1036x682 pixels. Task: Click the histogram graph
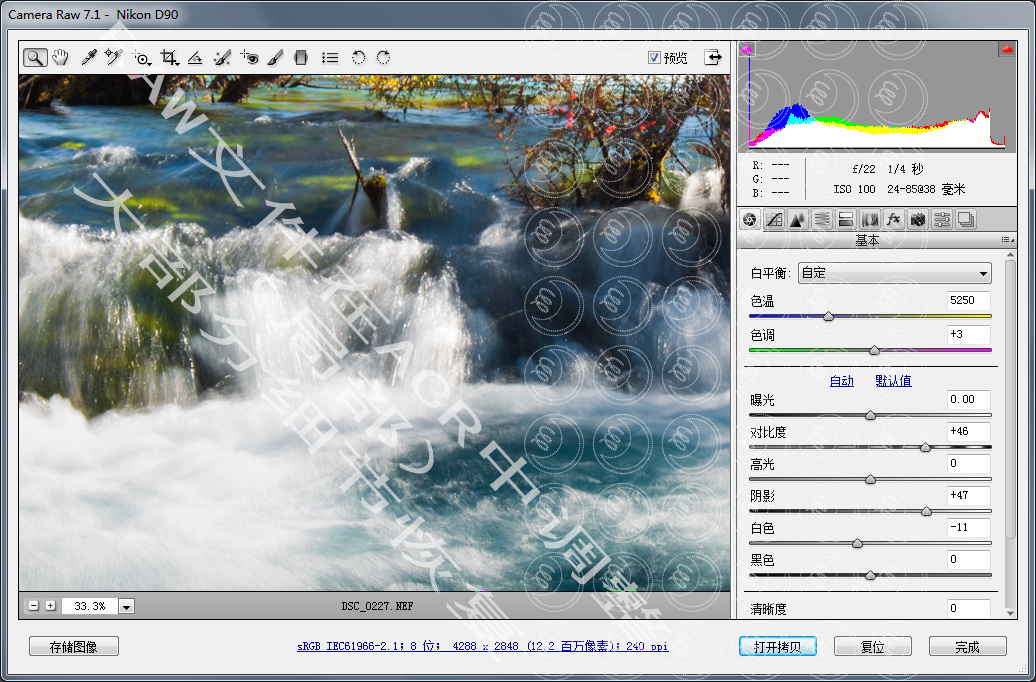(877, 96)
